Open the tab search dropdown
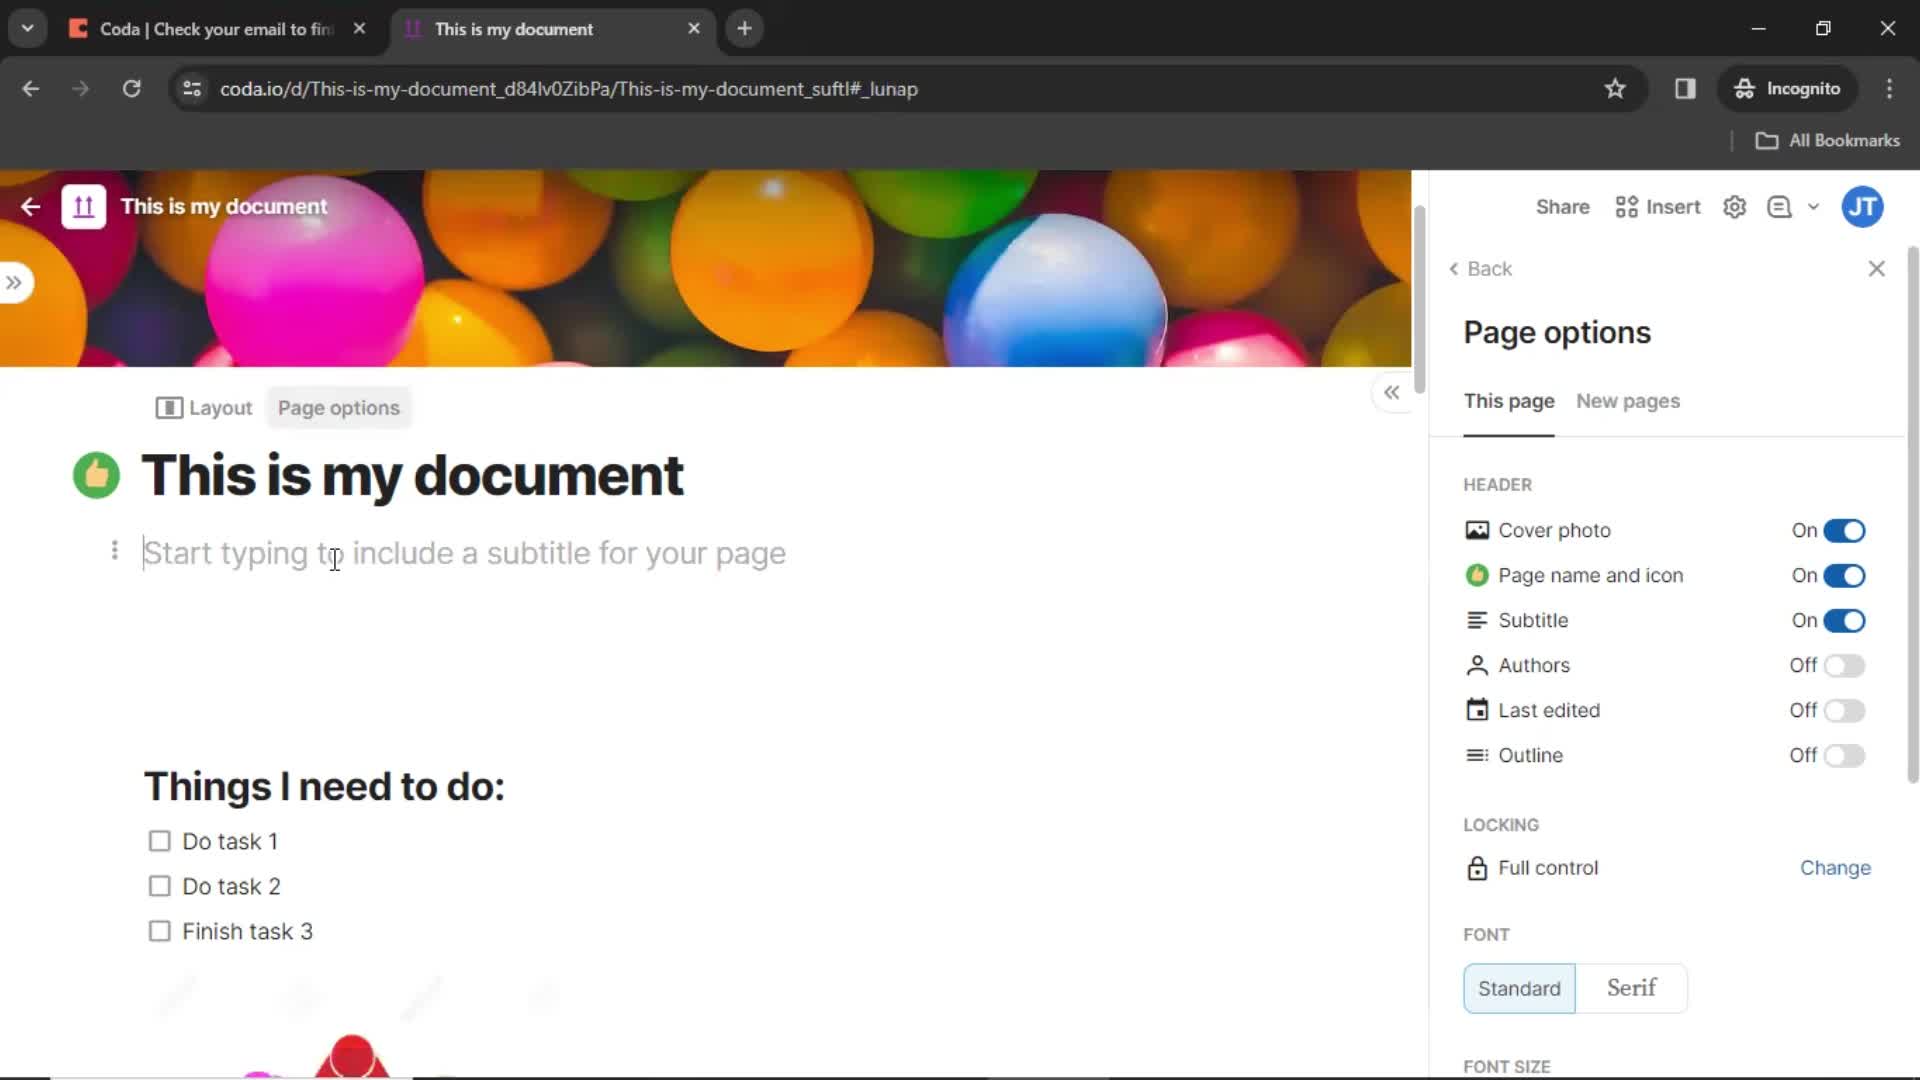 27,29
